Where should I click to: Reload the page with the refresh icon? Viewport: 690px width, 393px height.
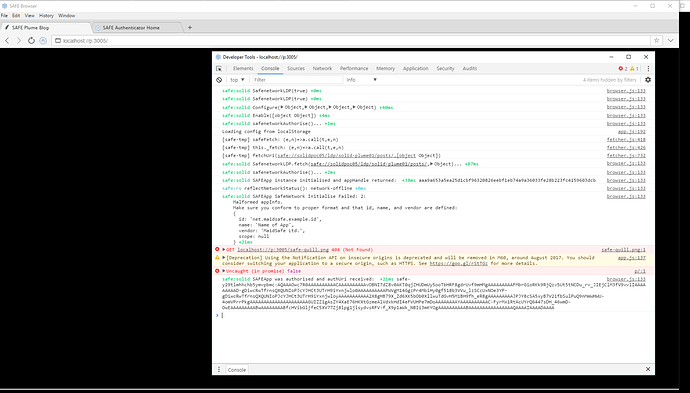pos(31,40)
